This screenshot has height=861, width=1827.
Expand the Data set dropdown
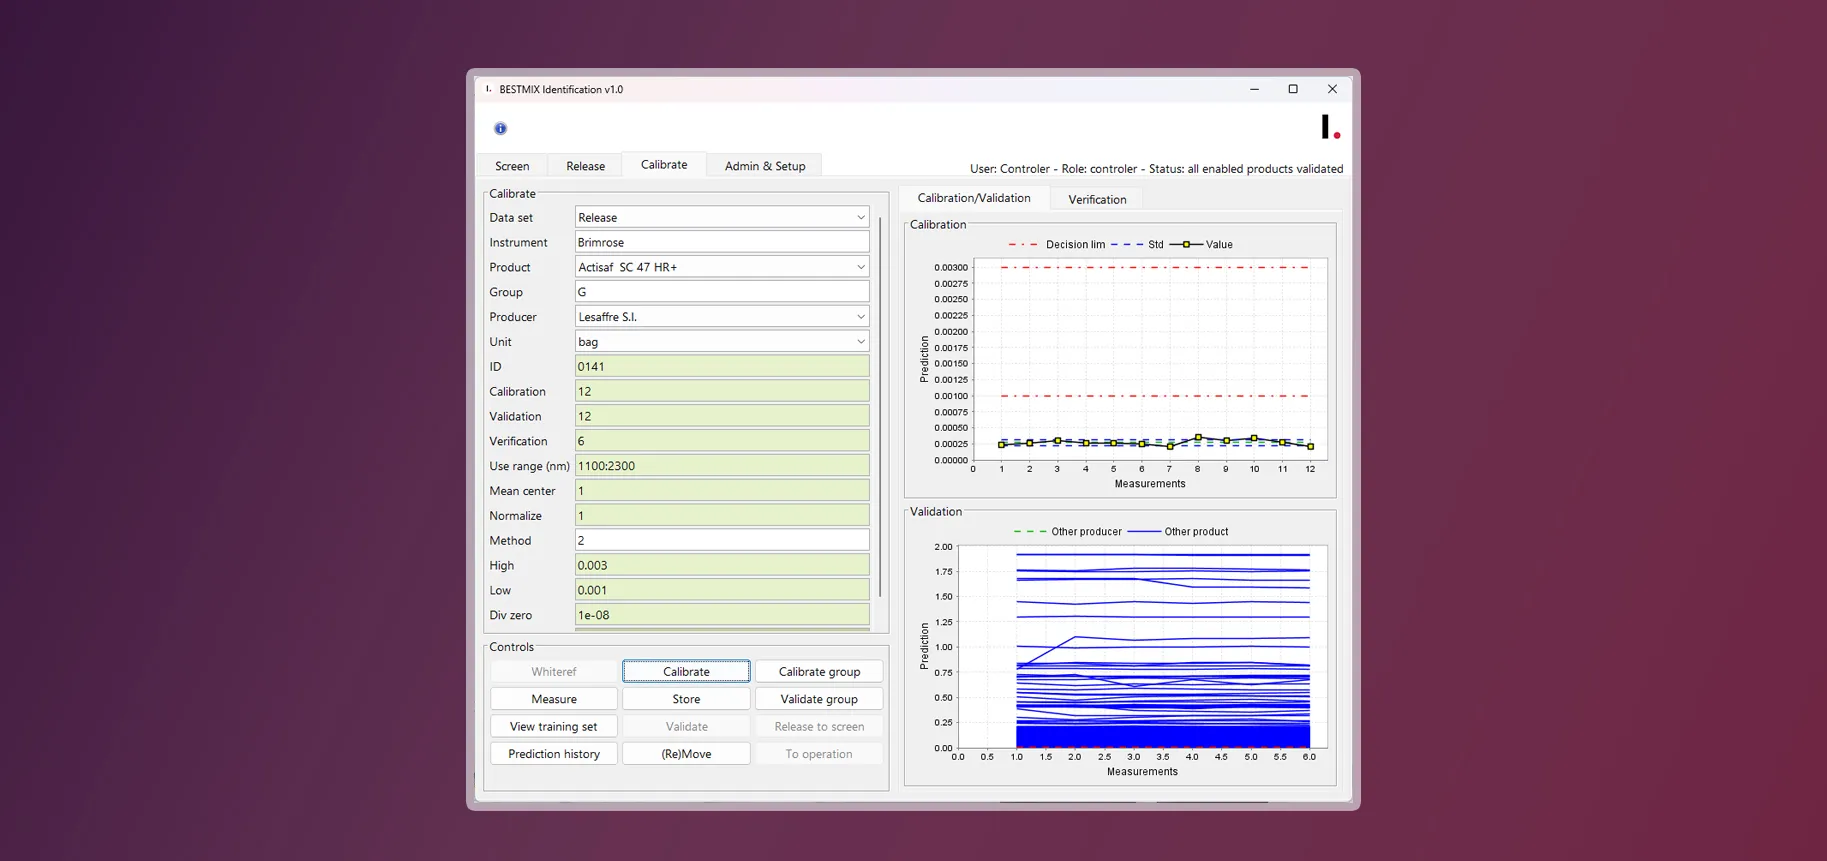(722, 217)
